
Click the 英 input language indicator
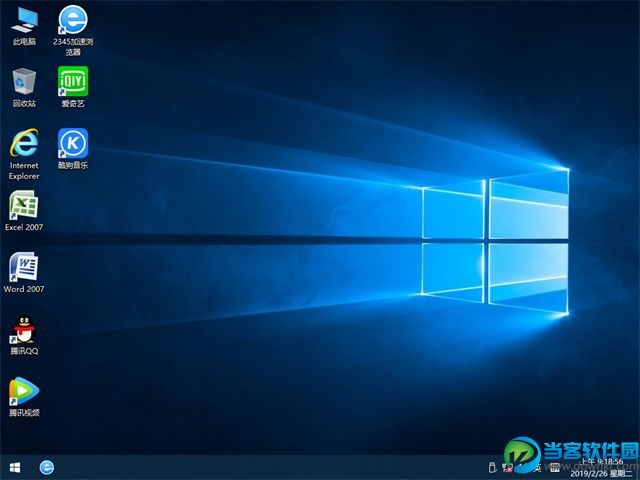(x=538, y=467)
